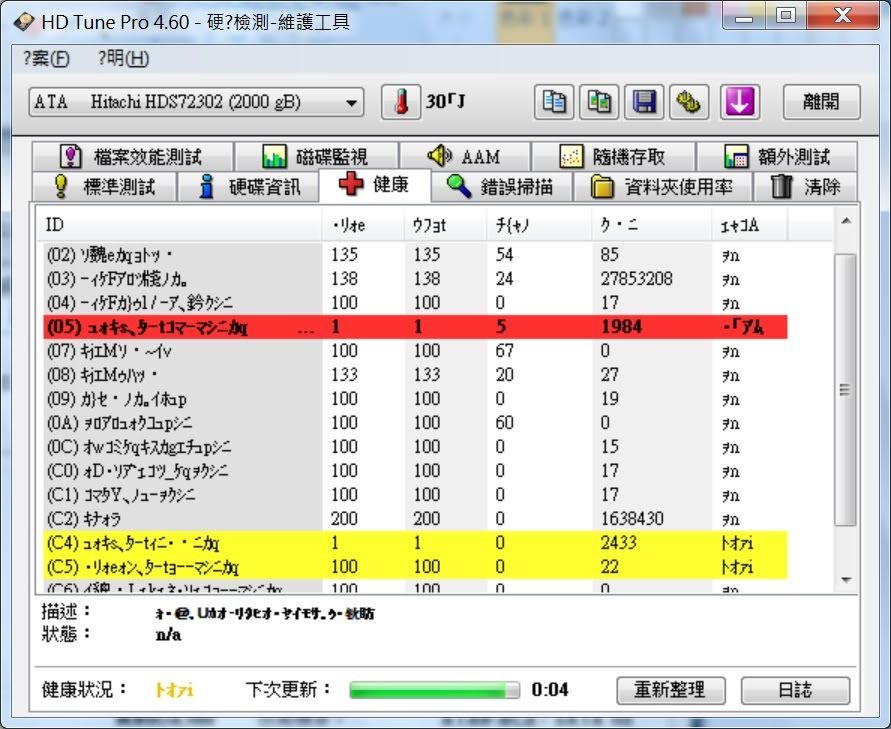Image resolution: width=891 pixels, height=729 pixels.
Task: Switch to the 檔案效能測試 tab
Action: pos(132,156)
